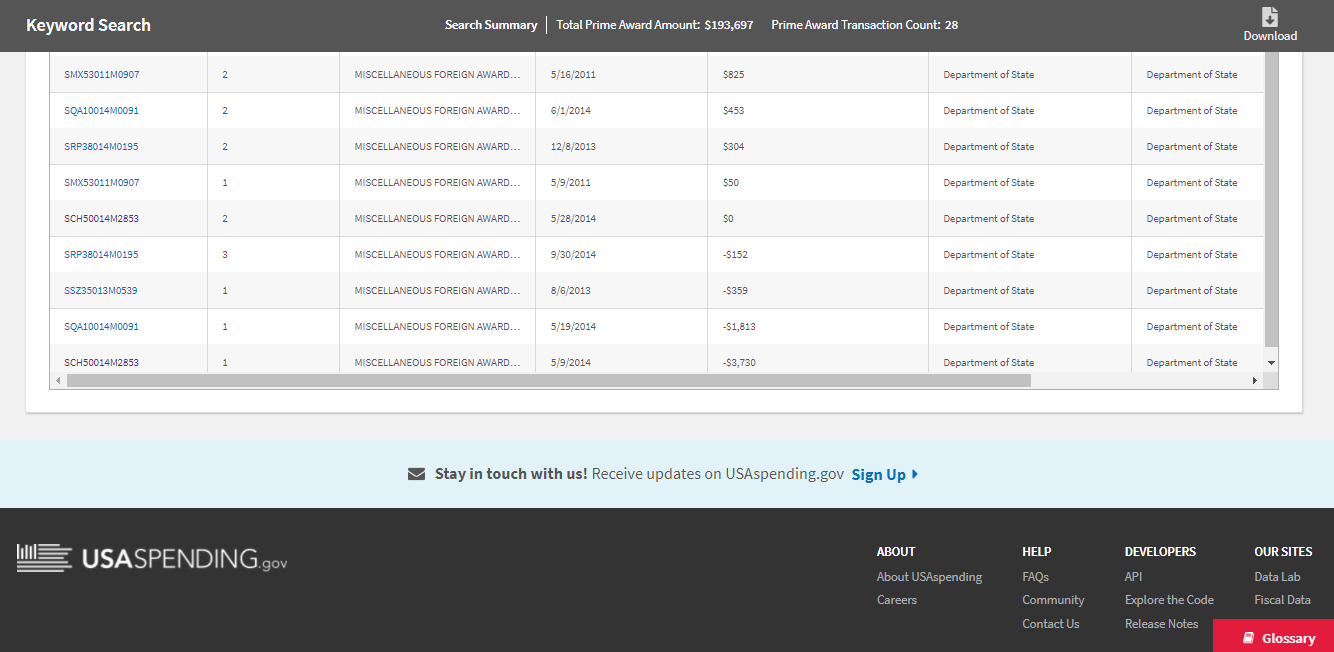This screenshot has height=652, width=1334.
Task: Click the table's scroll-right arrow
Action: point(1256,380)
